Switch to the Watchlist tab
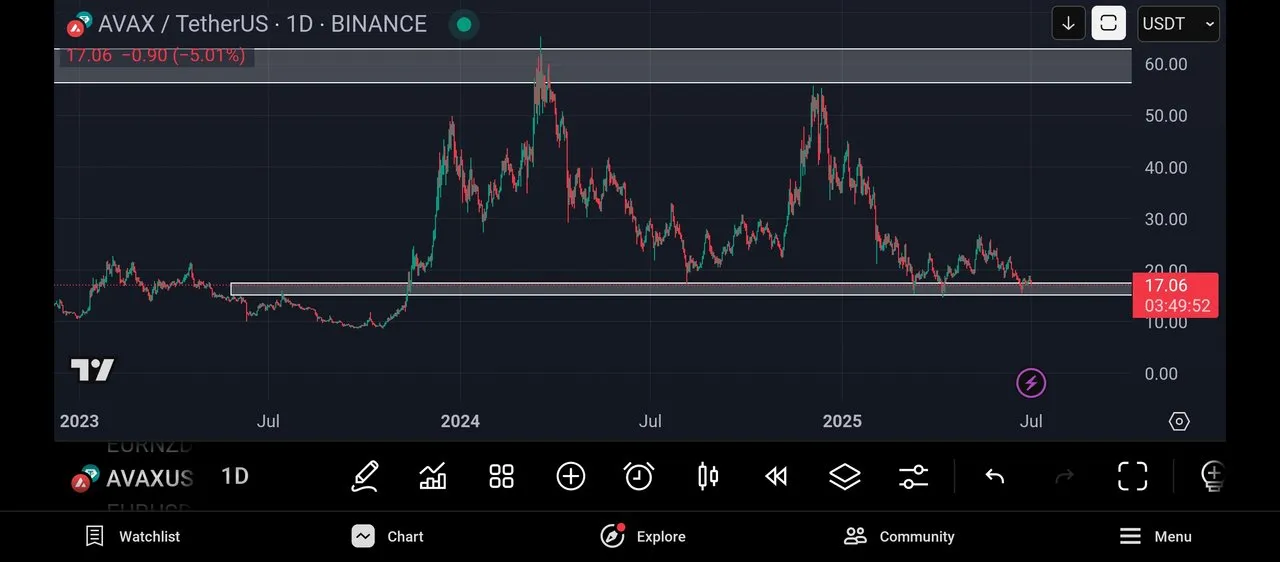The image size is (1280, 562). click(x=133, y=536)
